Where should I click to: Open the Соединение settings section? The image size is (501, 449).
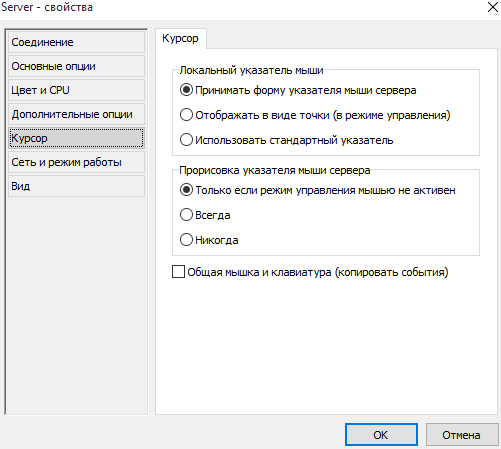[76, 42]
